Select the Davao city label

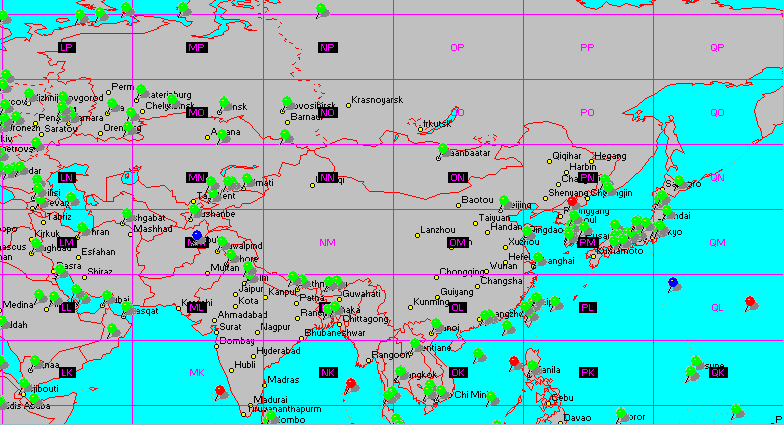[x=578, y=418]
